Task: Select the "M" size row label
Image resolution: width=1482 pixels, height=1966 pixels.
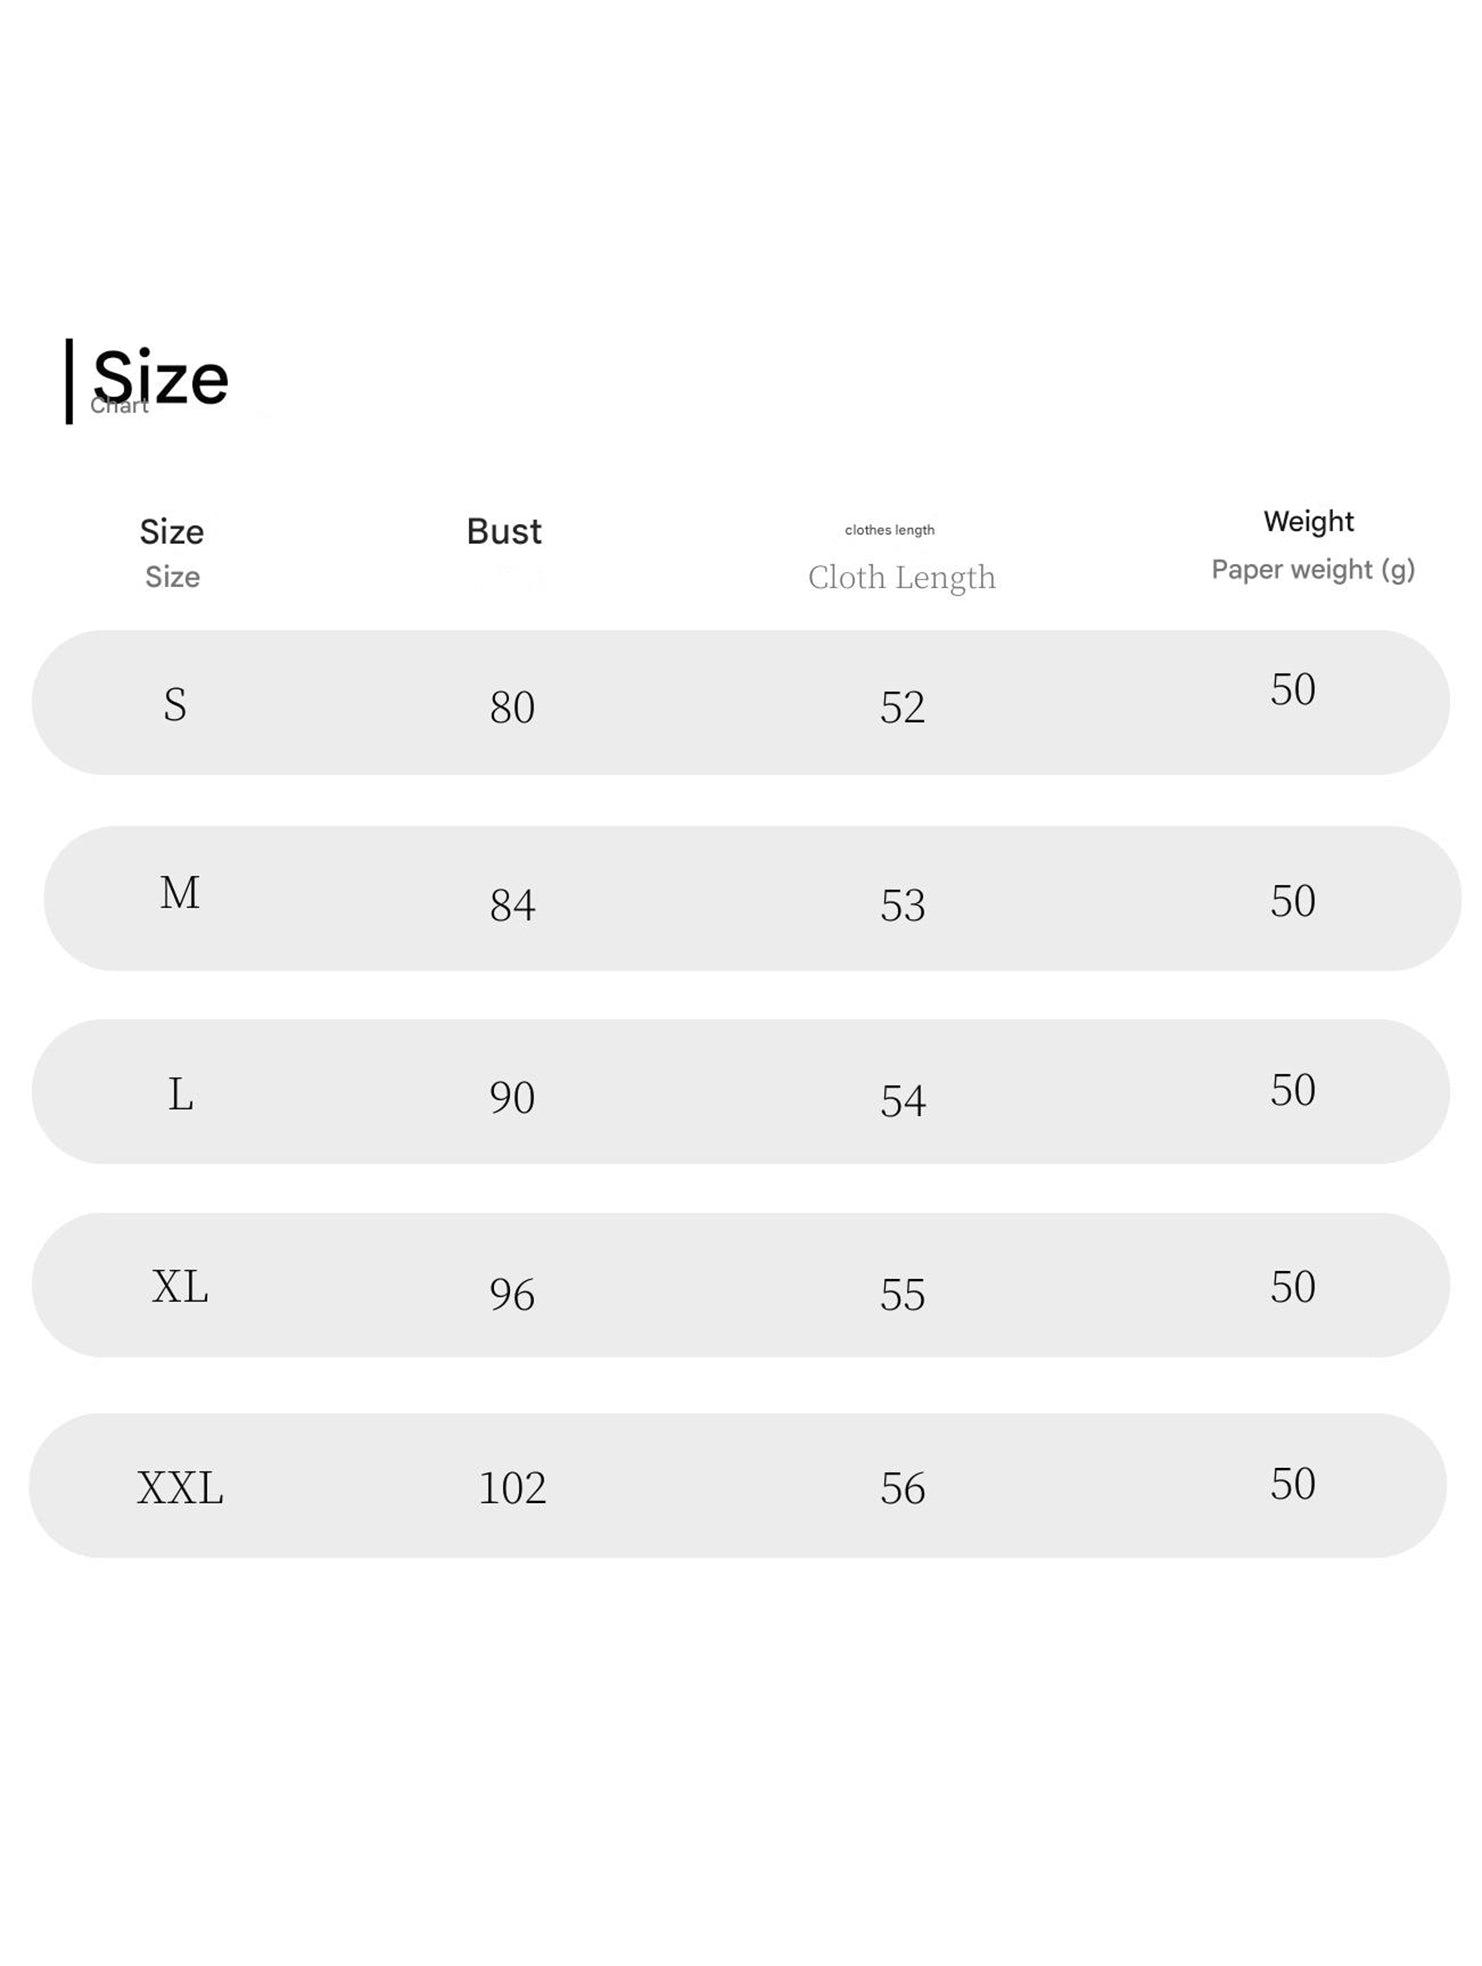Action: [x=180, y=892]
